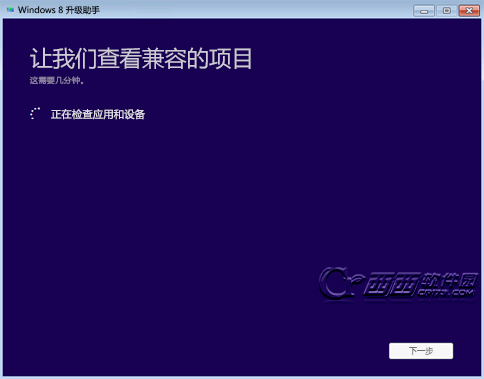Click the maximize button in title bar
Viewport: 484px width, 379px height.
pyautogui.click(x=447, y=11)
